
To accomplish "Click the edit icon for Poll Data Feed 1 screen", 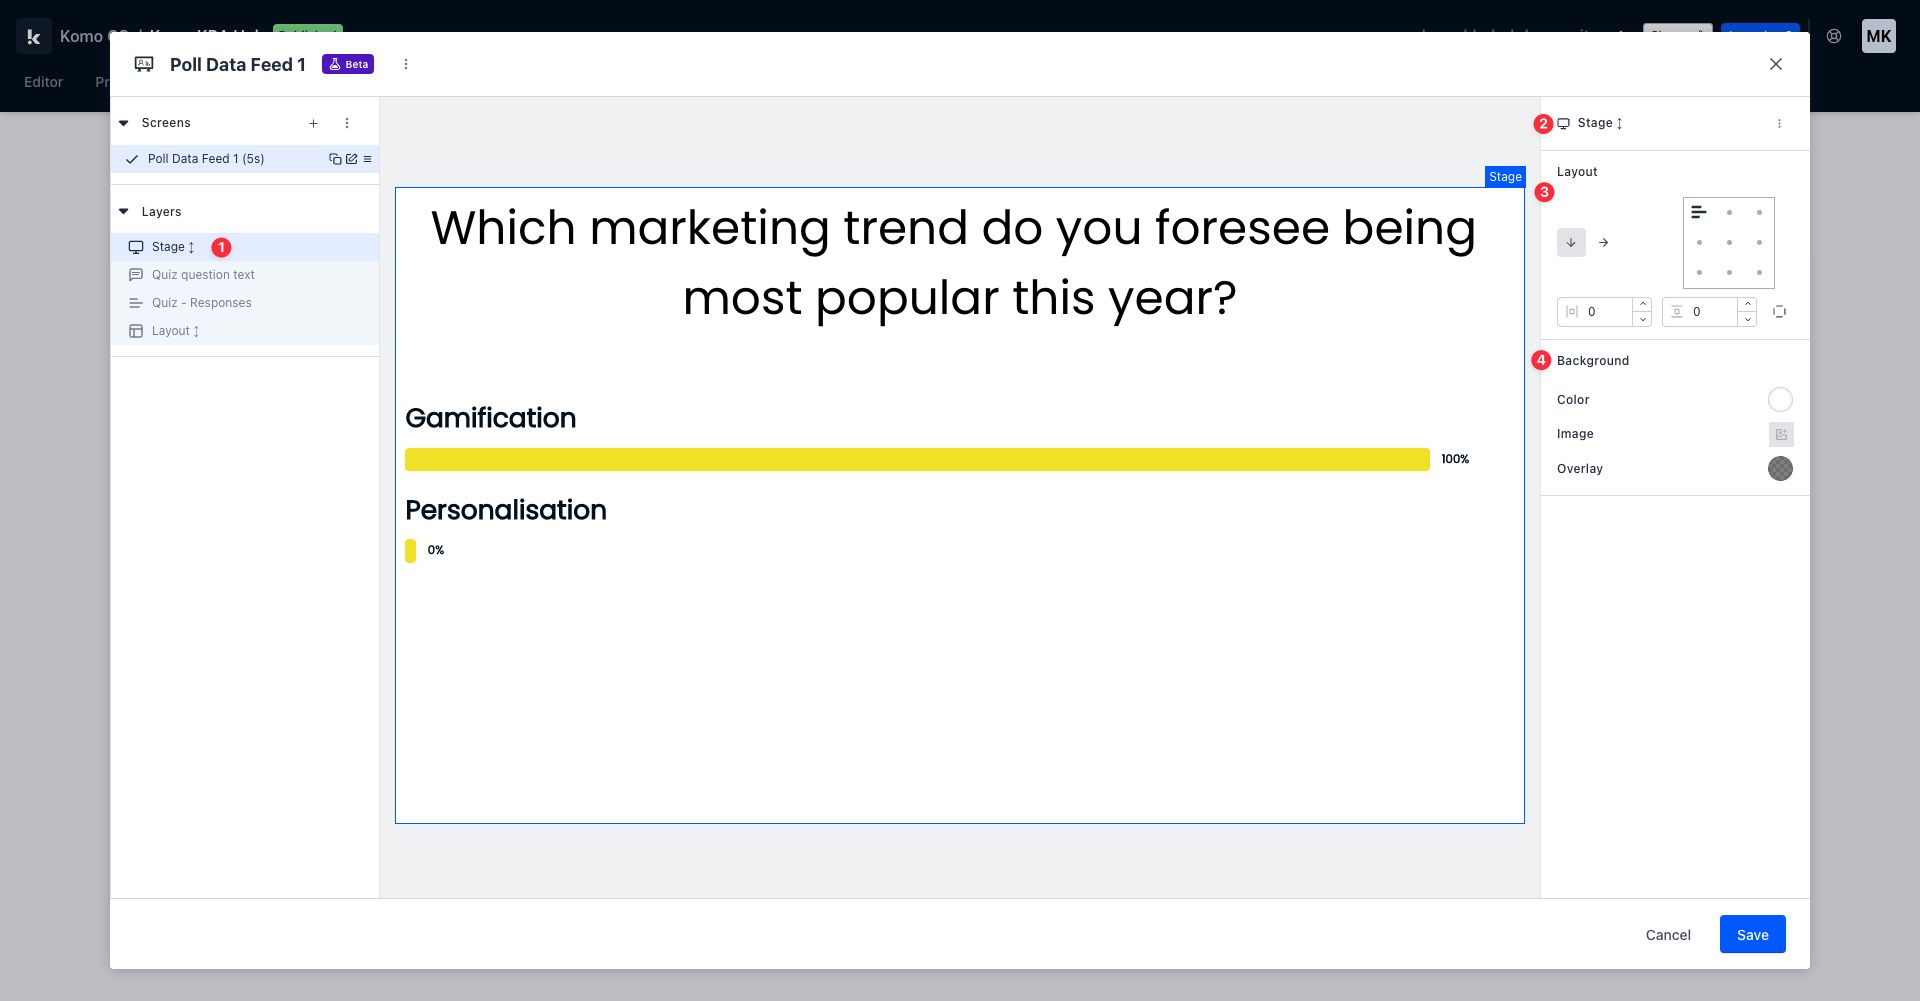I will click(x=351, y=159).
